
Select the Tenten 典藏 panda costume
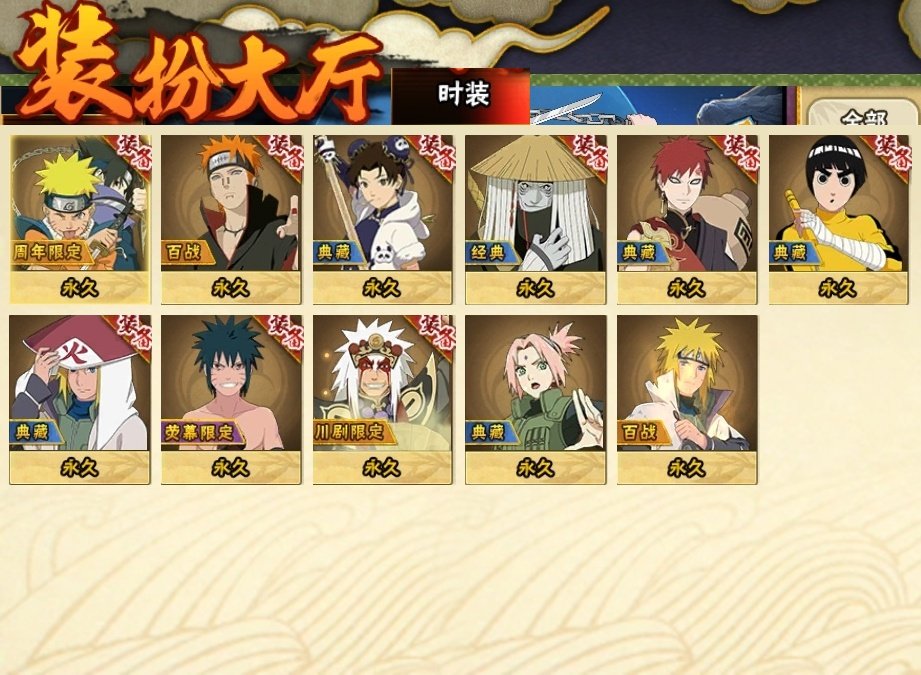pos(383,219)
